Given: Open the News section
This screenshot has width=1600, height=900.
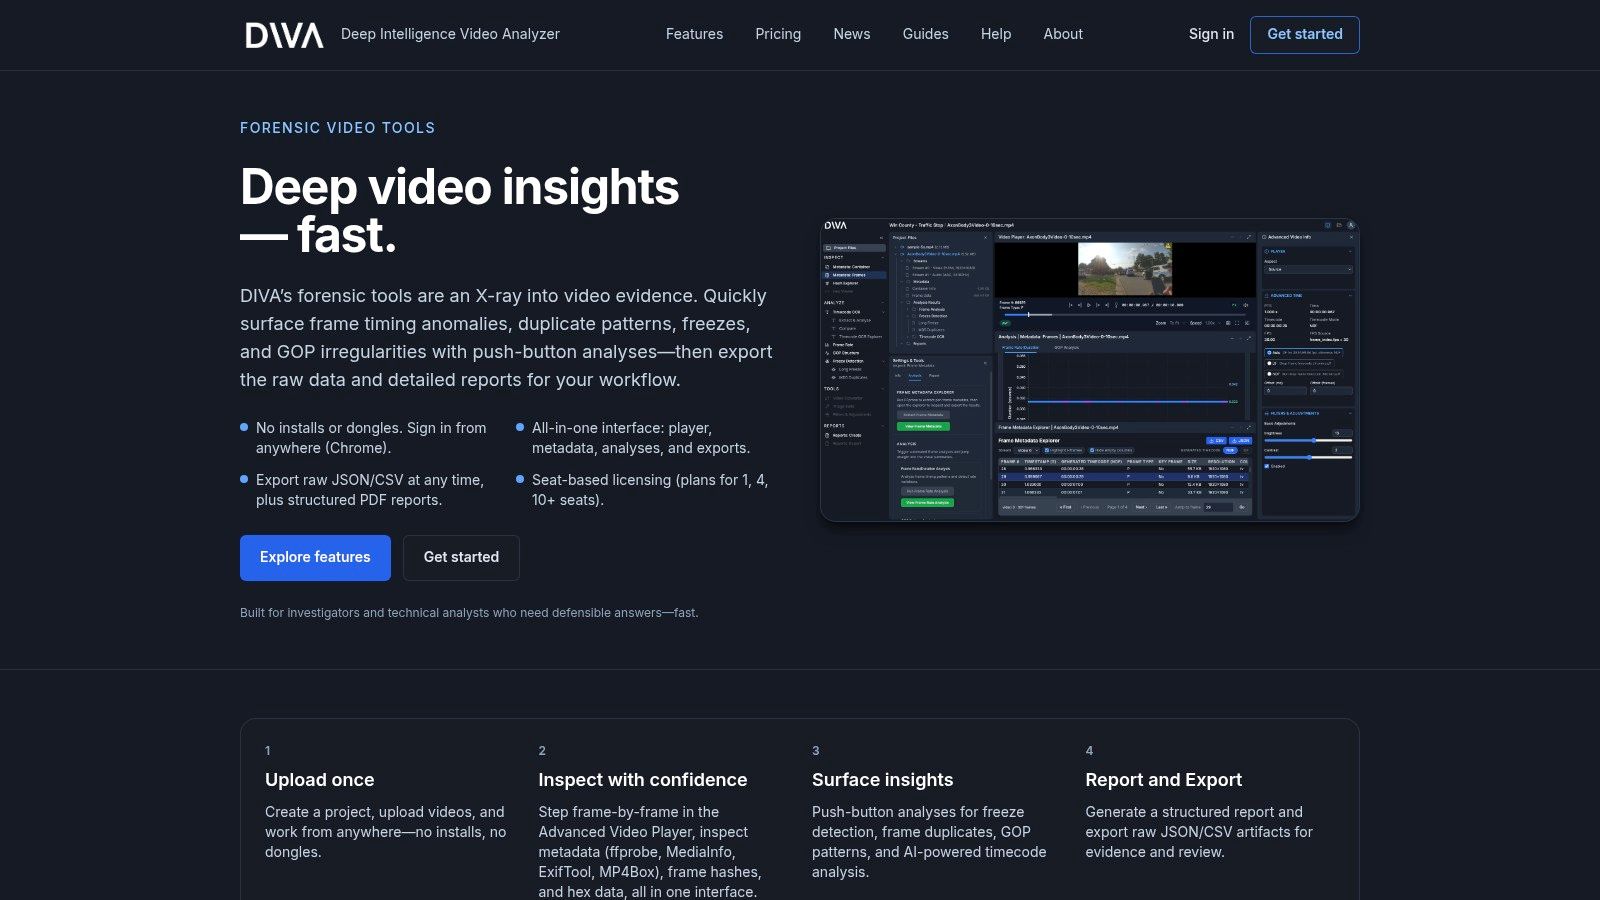Looking at the screenshot, I should 852,34.
